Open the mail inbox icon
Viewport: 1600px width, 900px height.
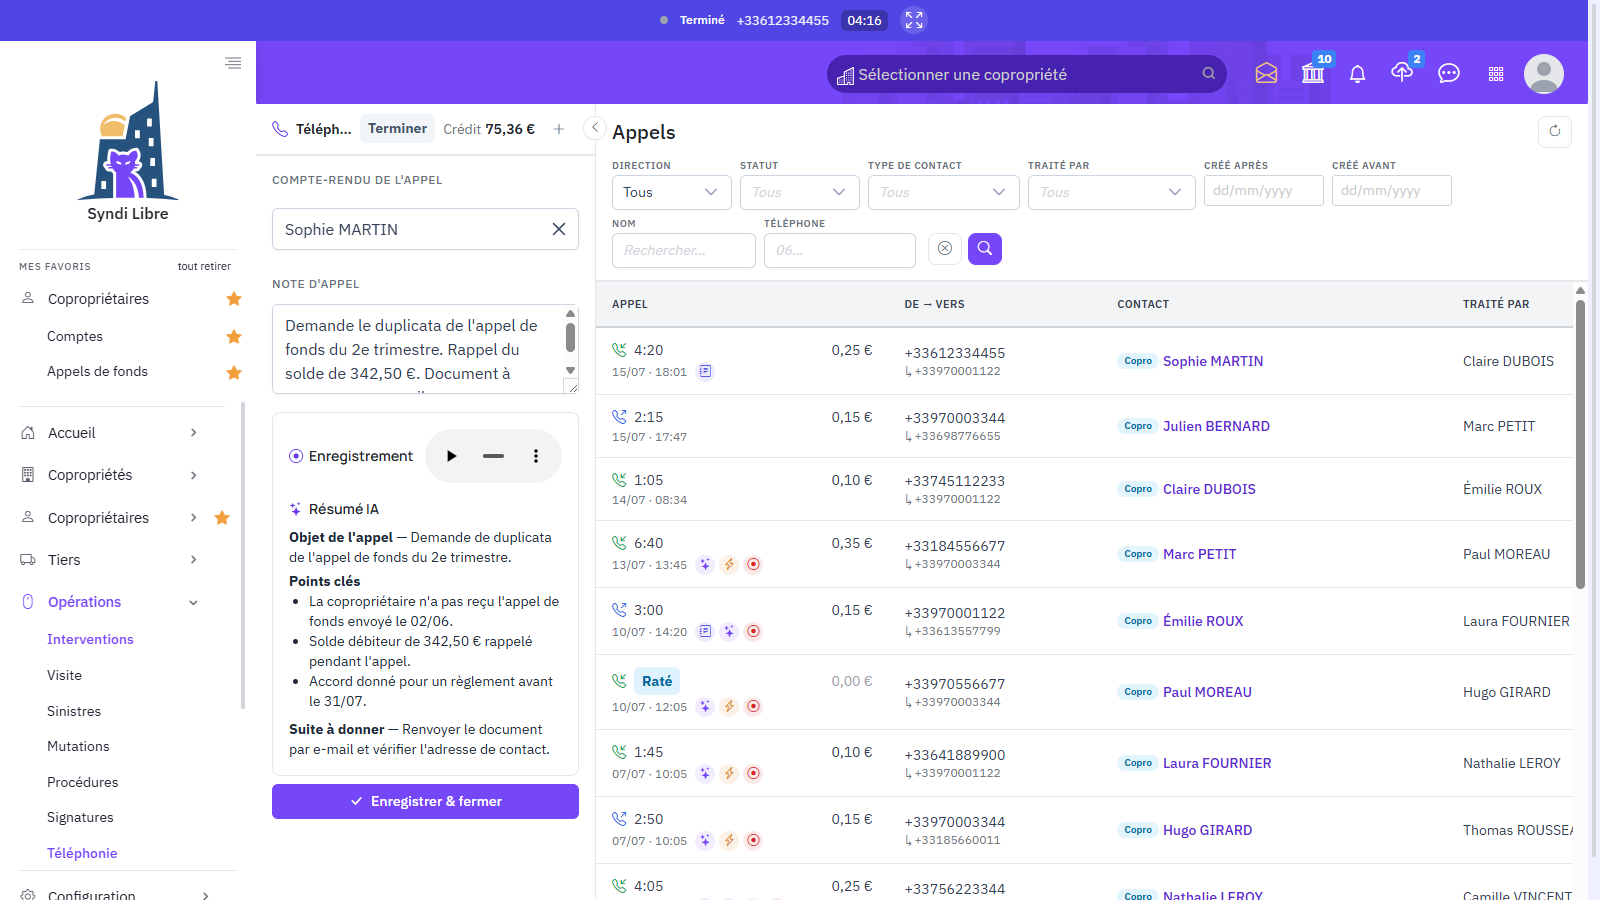[x=1266, y=74]
